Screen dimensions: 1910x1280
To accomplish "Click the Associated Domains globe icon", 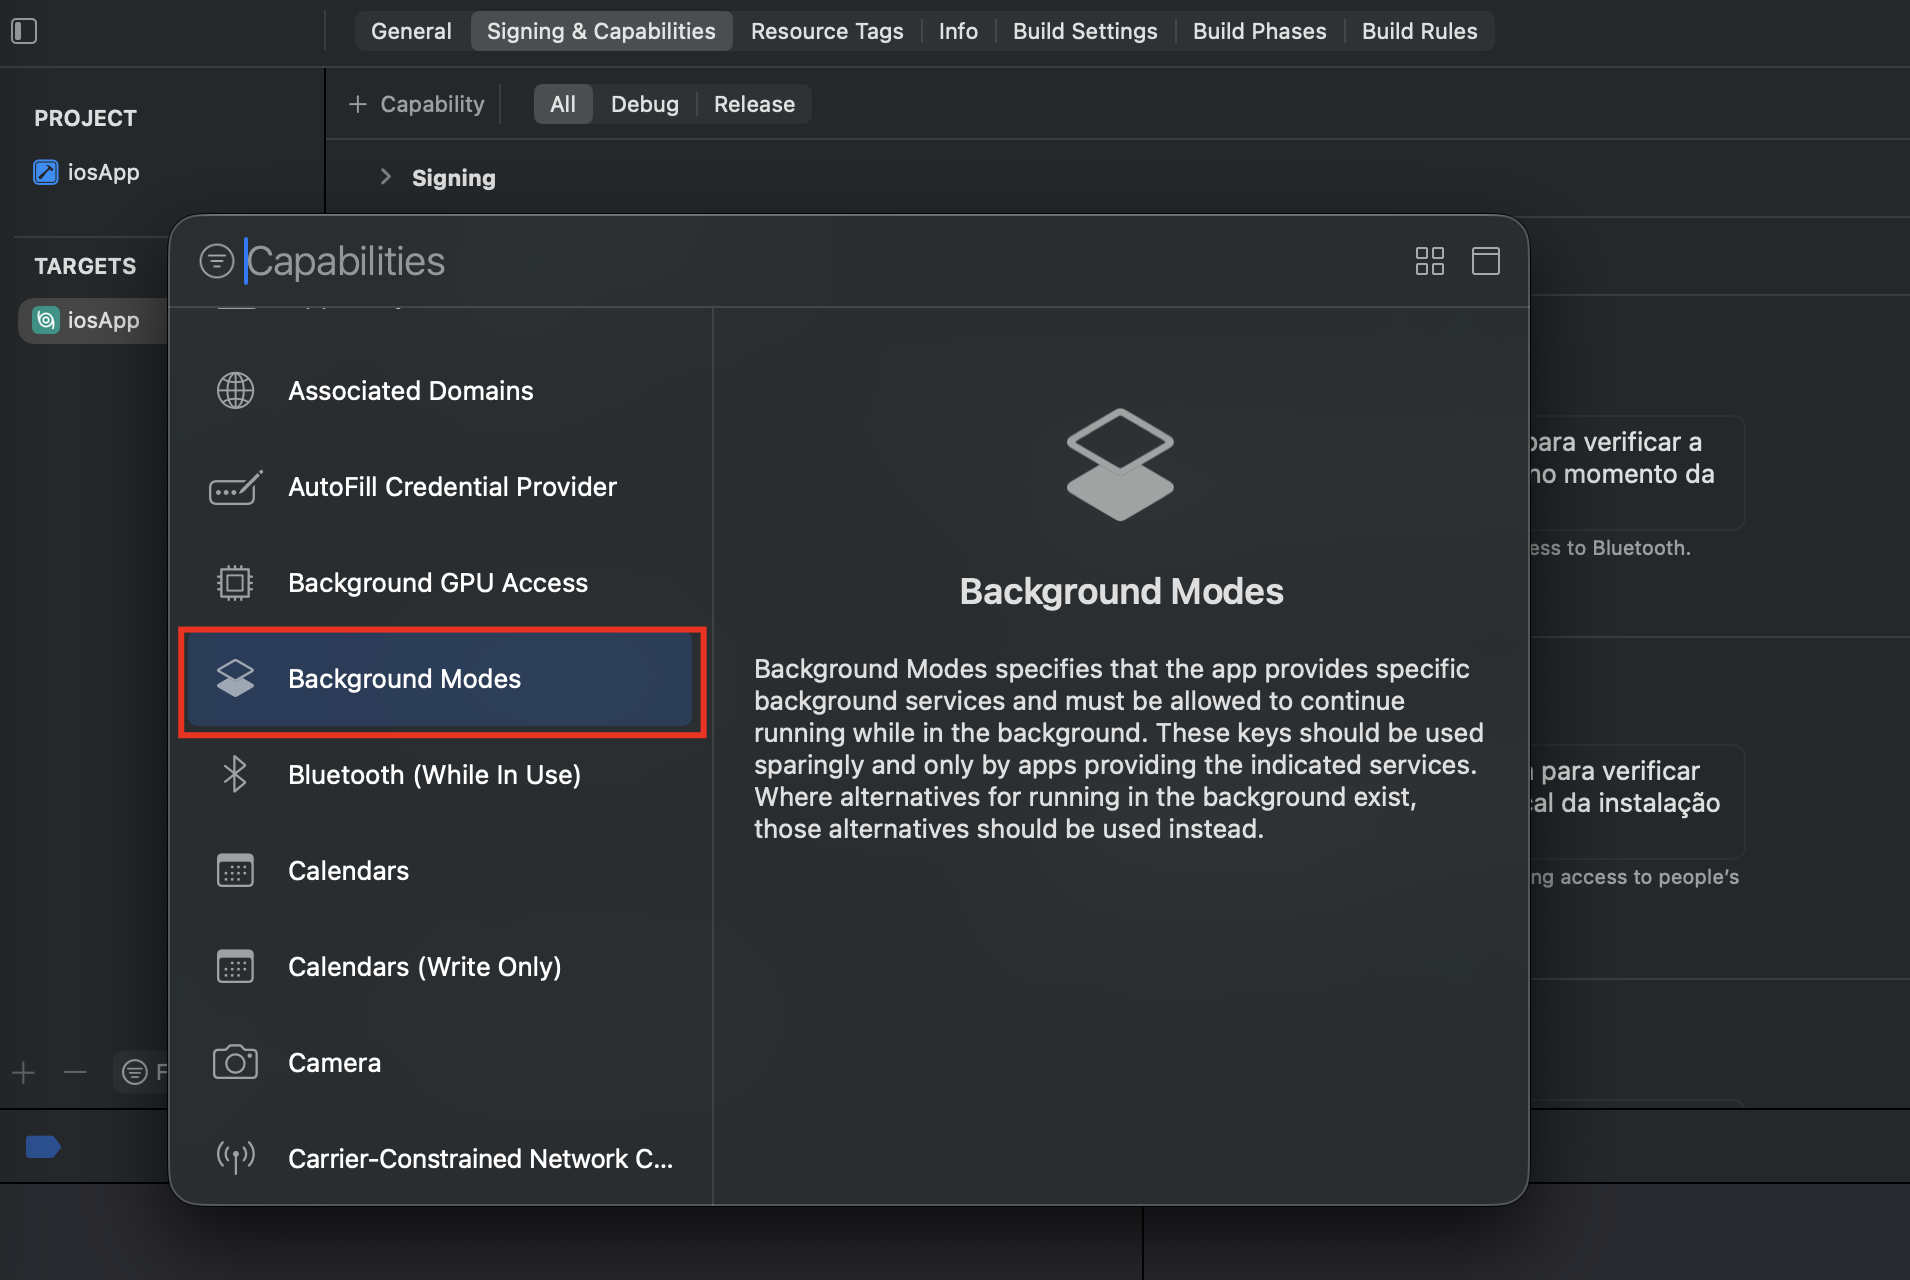I will click(x=235, y=390).
